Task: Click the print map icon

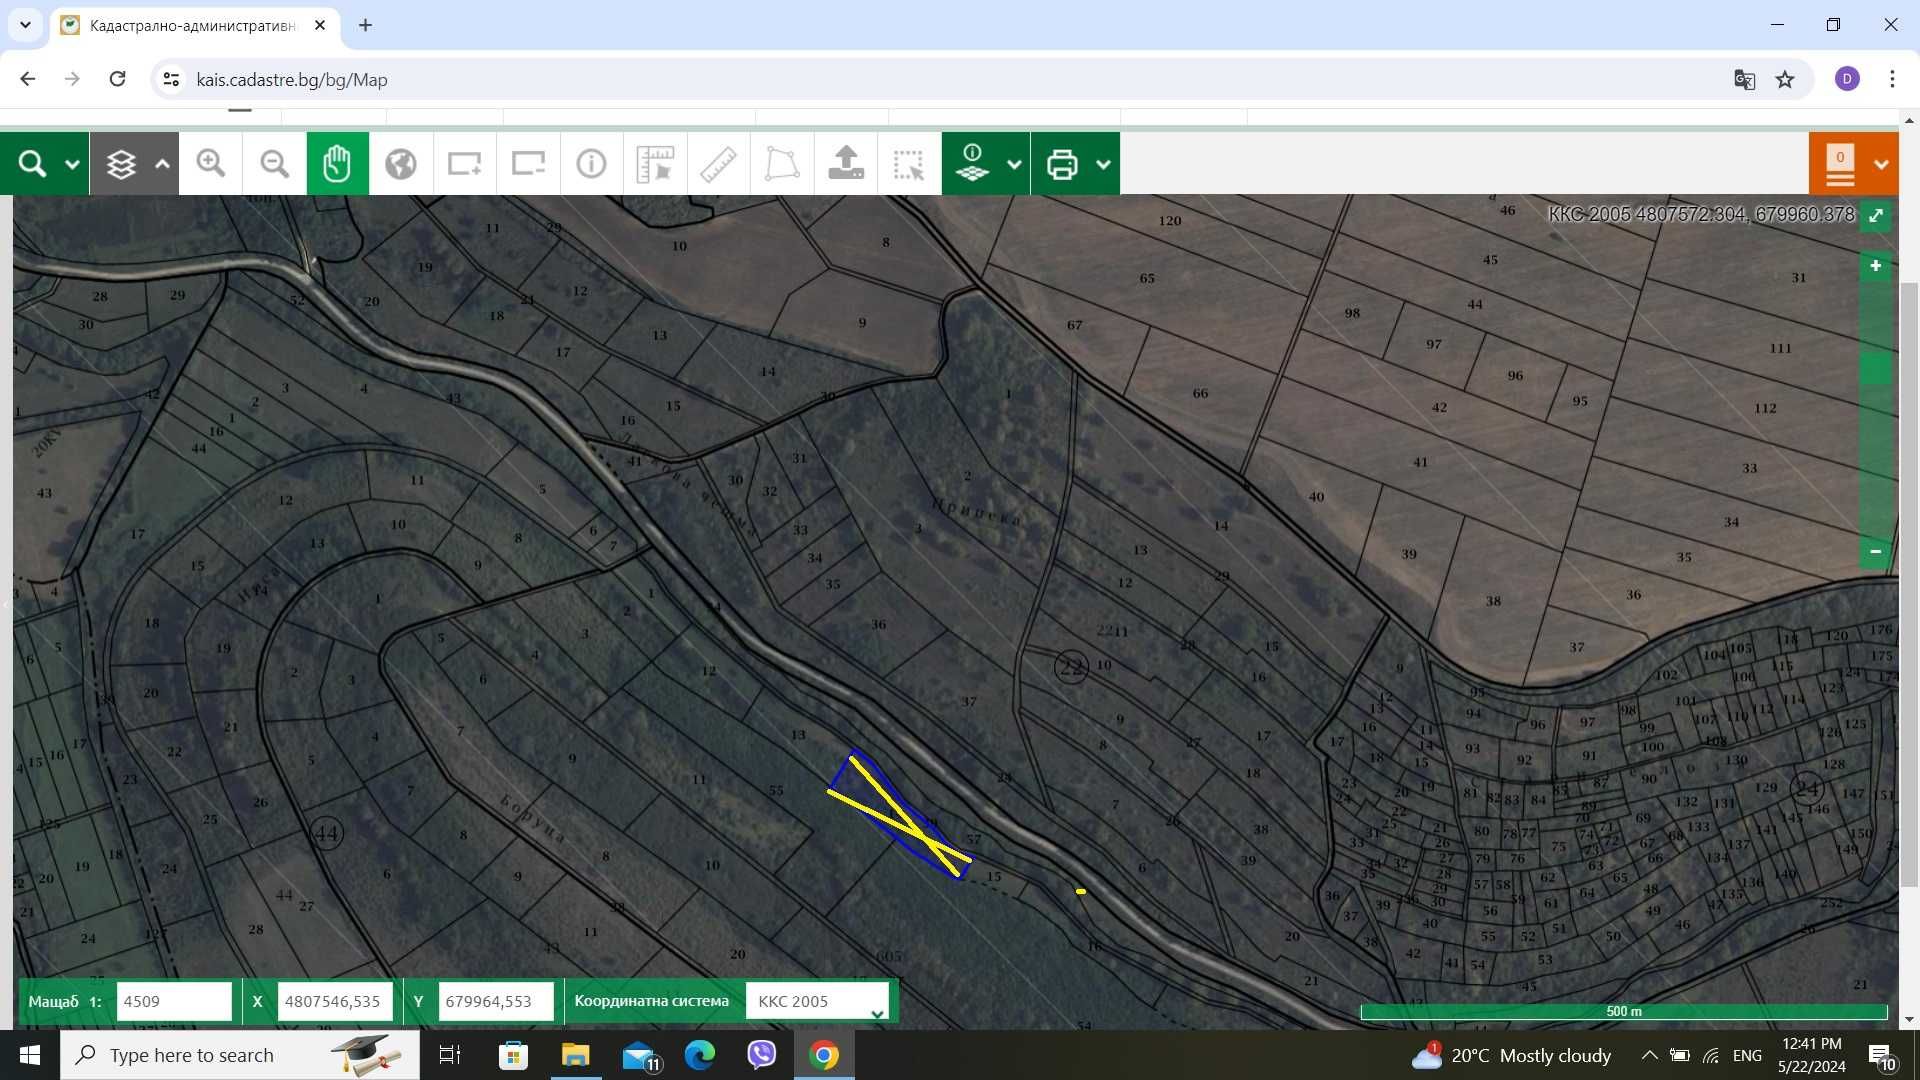Action: pyautogui.click(x=1062, y=164)
